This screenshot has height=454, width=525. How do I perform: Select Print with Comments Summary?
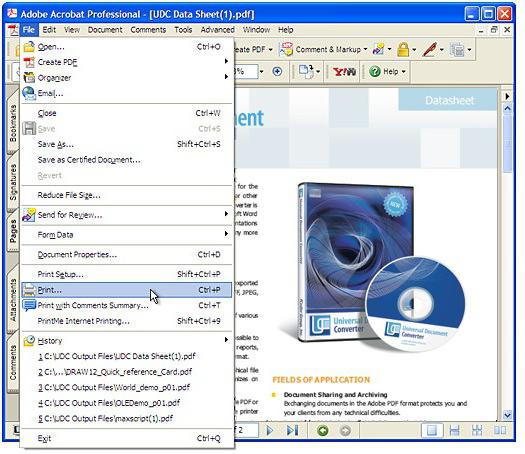click(127, 305)
